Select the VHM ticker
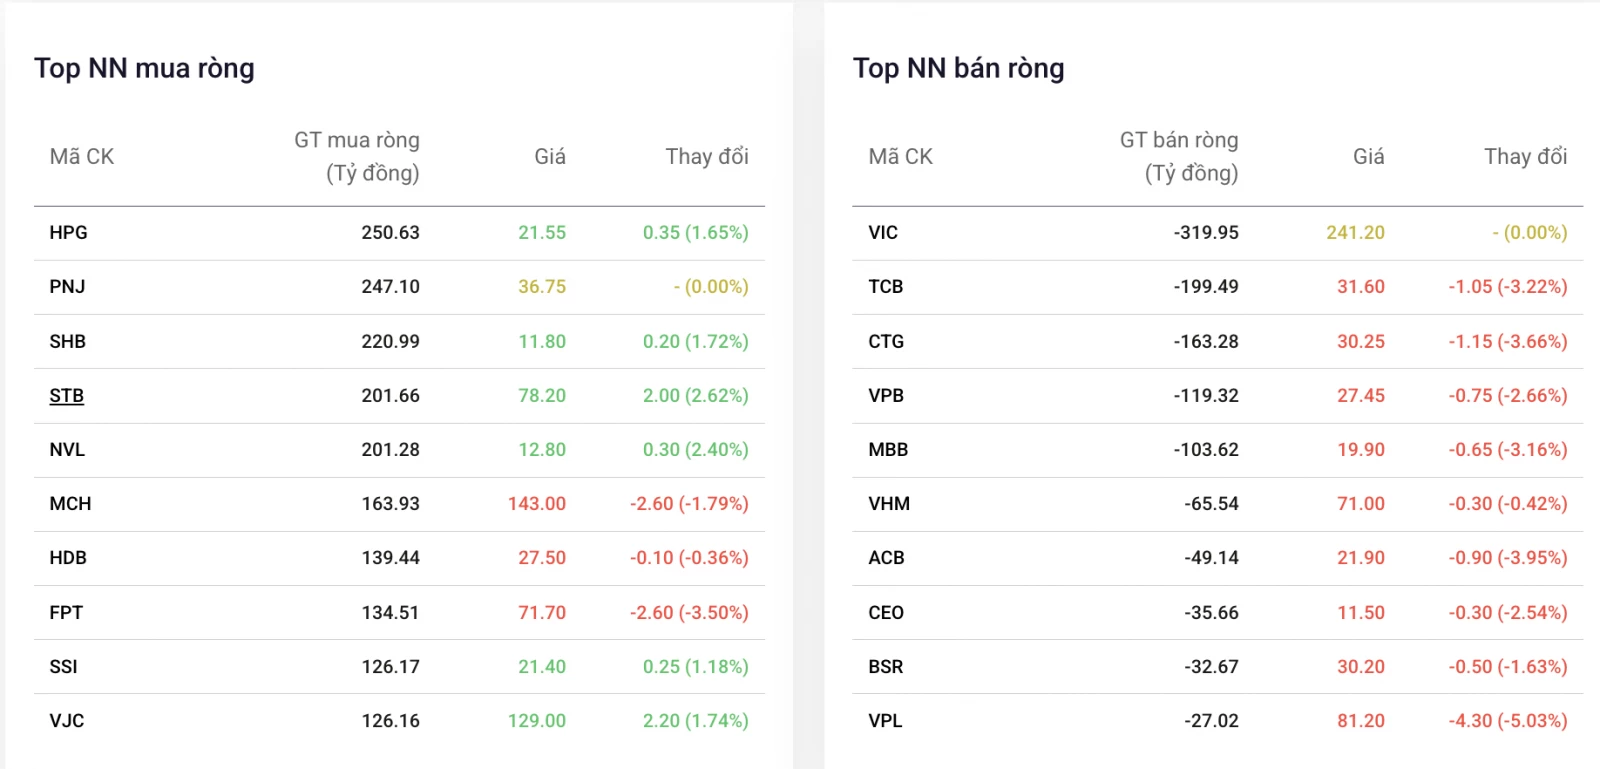The image size is (1600, 769). tap(889, 504)
